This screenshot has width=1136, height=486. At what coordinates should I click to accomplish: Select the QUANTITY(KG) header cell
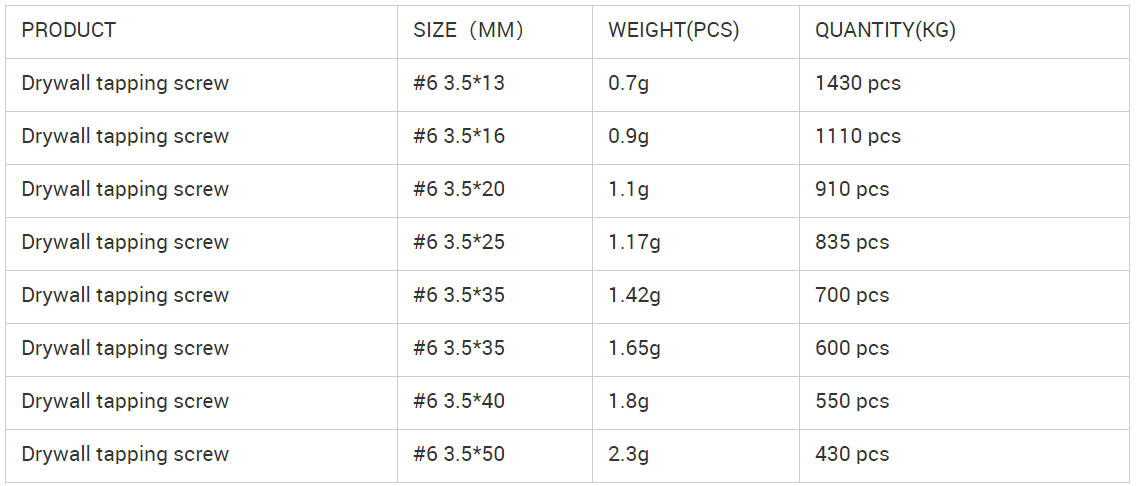tap(885, 30)
